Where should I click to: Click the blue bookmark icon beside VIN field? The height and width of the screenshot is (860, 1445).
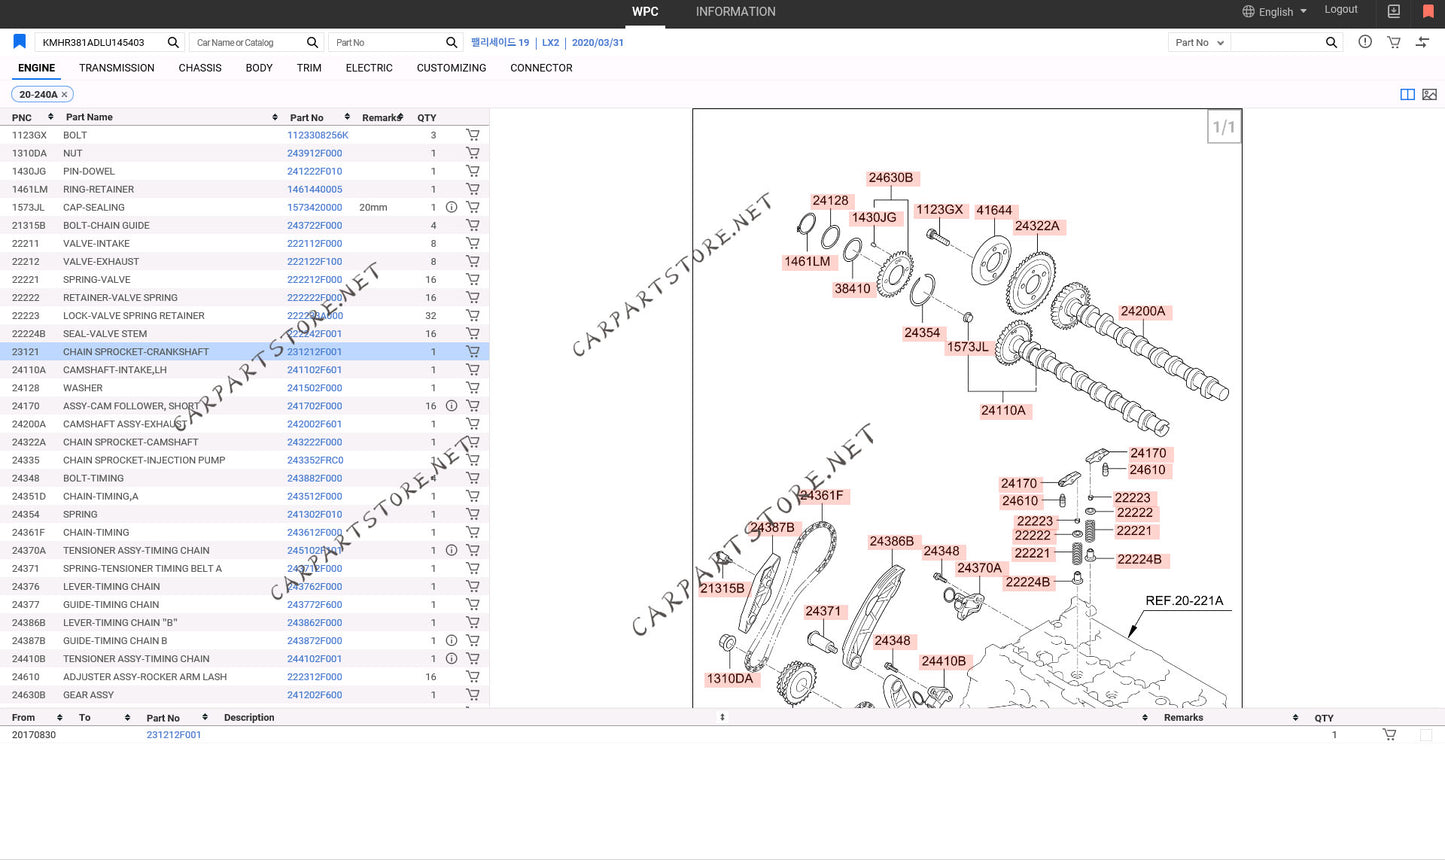click(x=19, y=42)
